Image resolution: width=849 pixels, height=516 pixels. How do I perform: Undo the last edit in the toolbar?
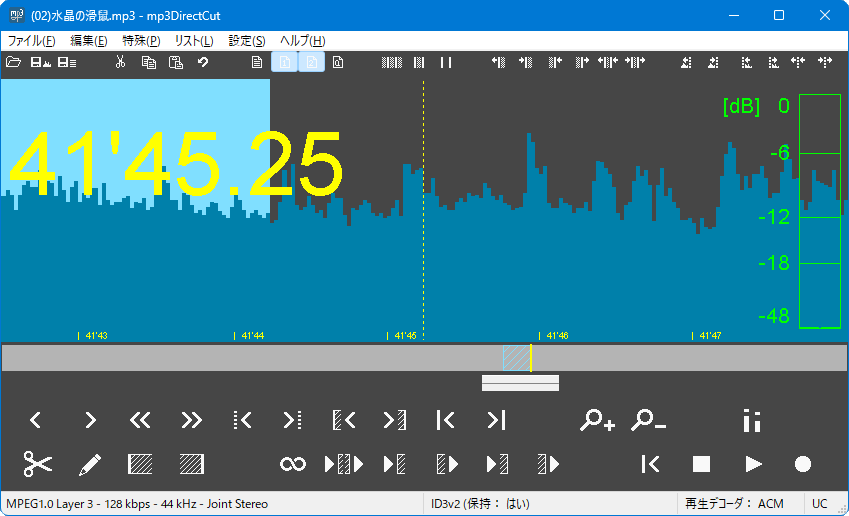point(203,62)
